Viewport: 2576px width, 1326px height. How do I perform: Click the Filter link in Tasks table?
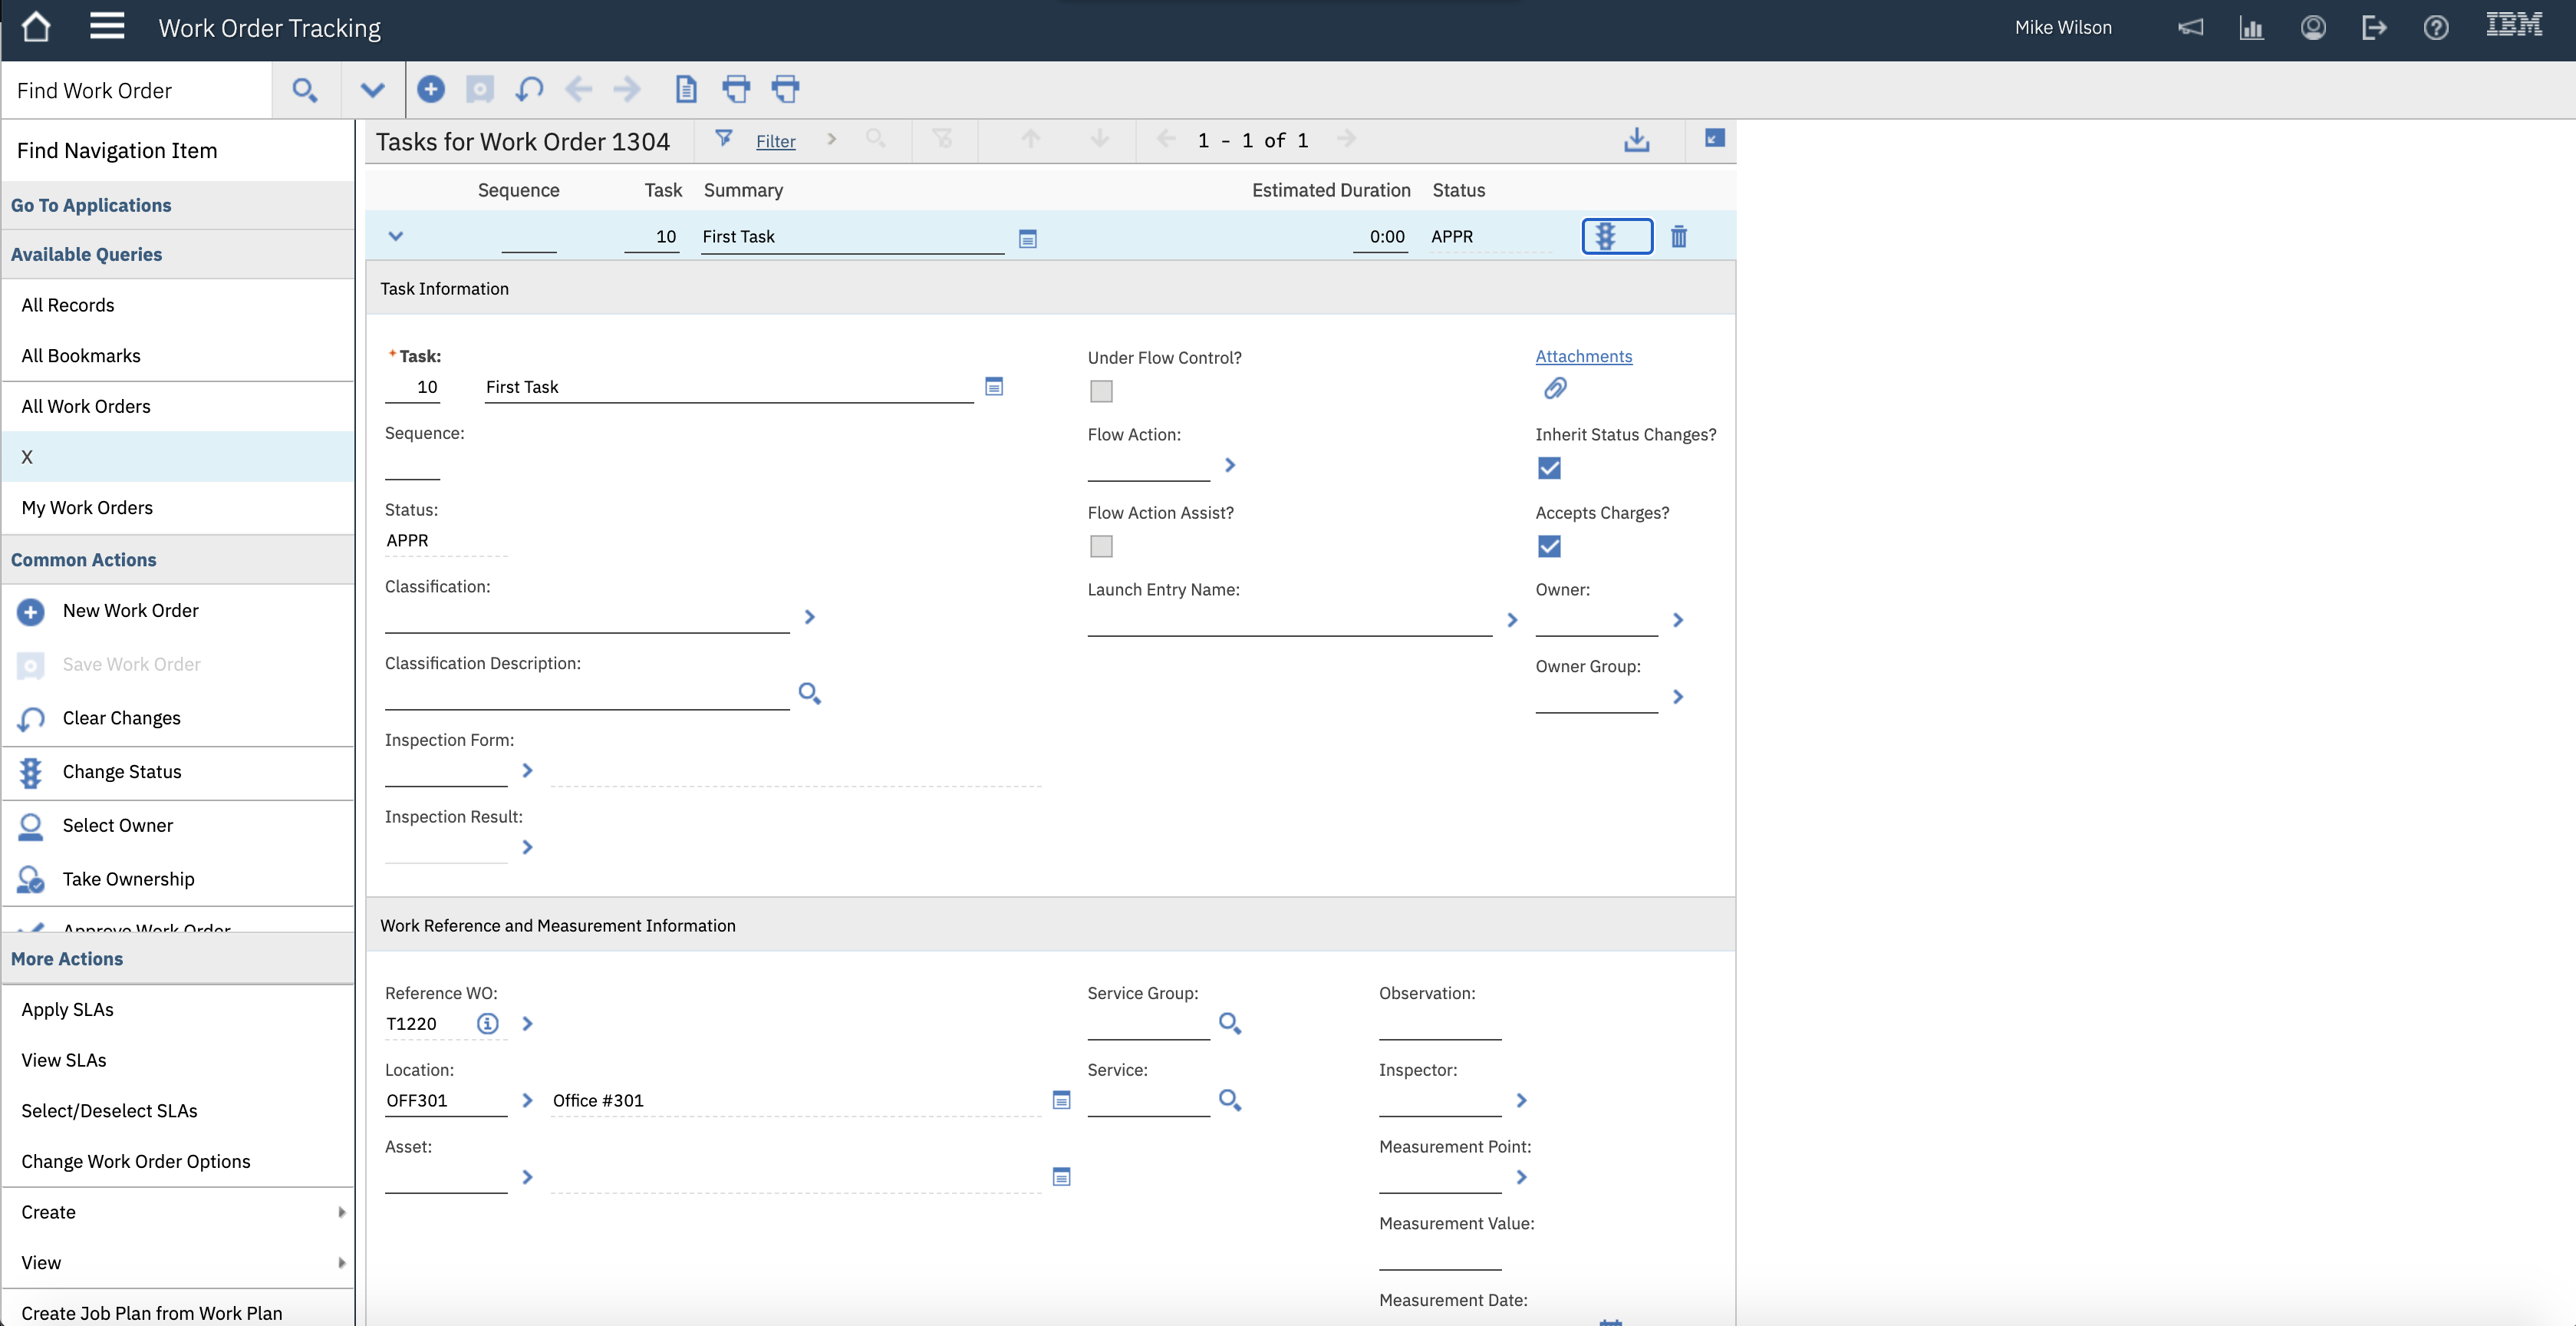click(x=775, y=141)
